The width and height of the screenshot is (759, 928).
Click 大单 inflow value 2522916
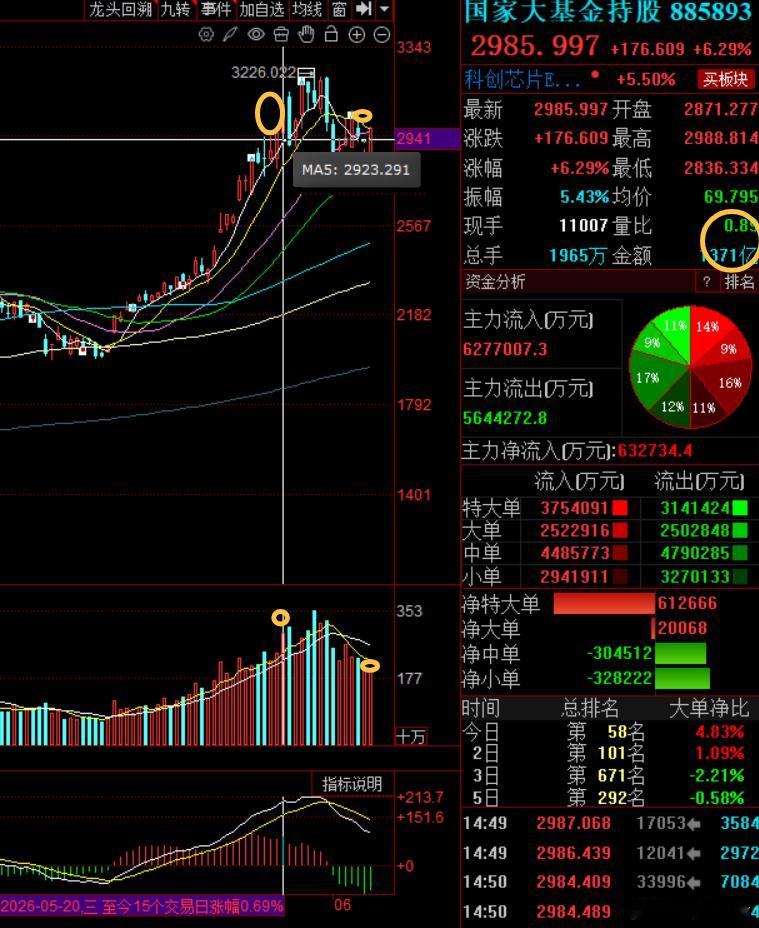574,530
